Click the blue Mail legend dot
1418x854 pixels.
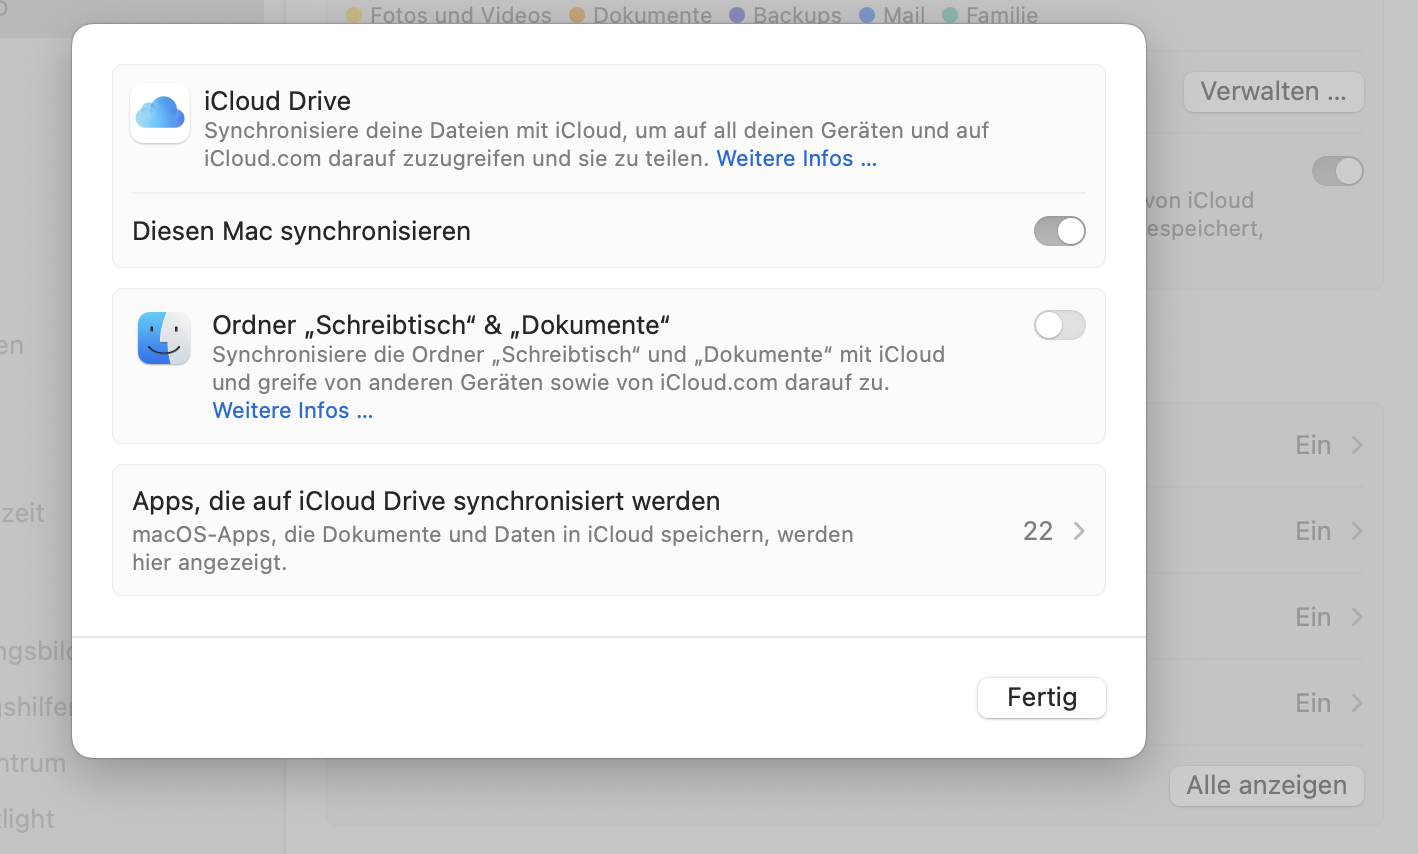pyautogui.click(x=867, y=15)
